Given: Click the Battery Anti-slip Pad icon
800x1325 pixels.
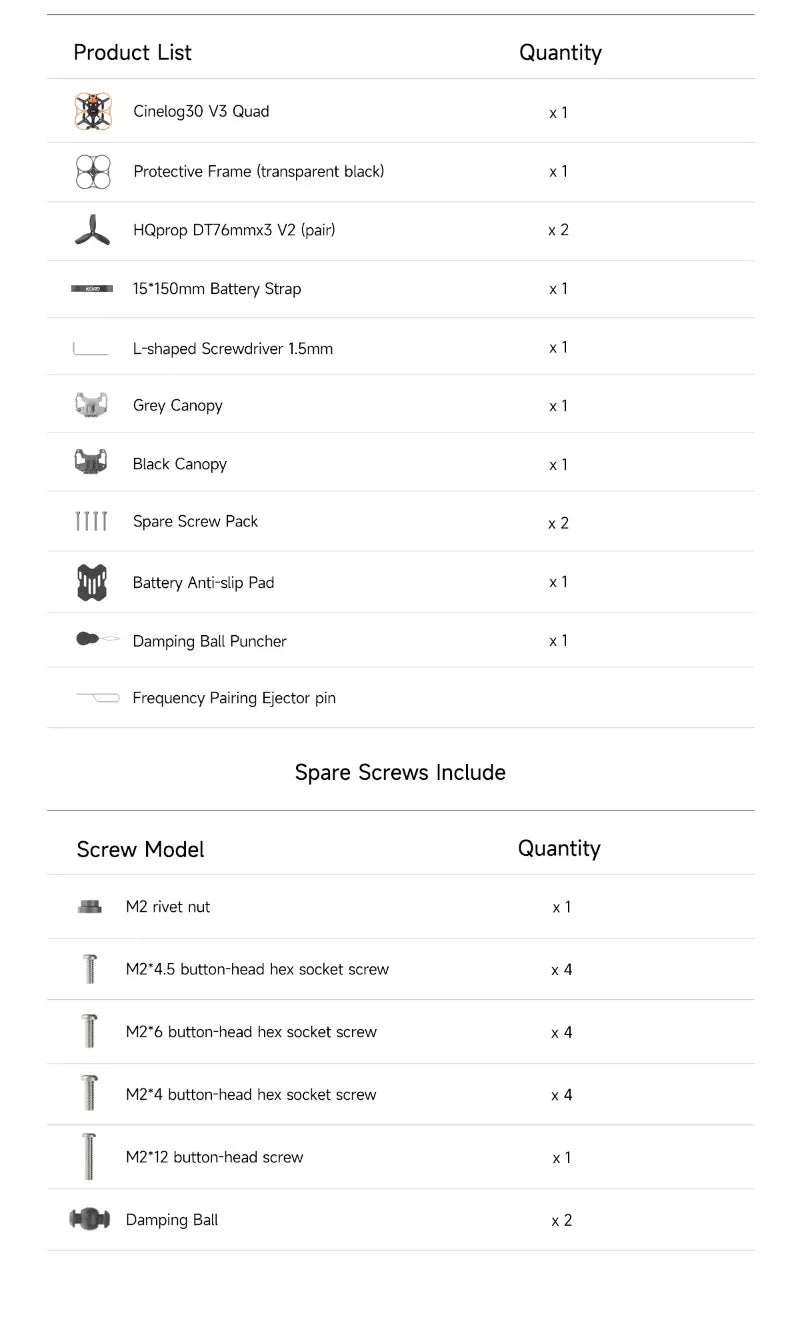Looking at the screenshot, I should (91, 582).
